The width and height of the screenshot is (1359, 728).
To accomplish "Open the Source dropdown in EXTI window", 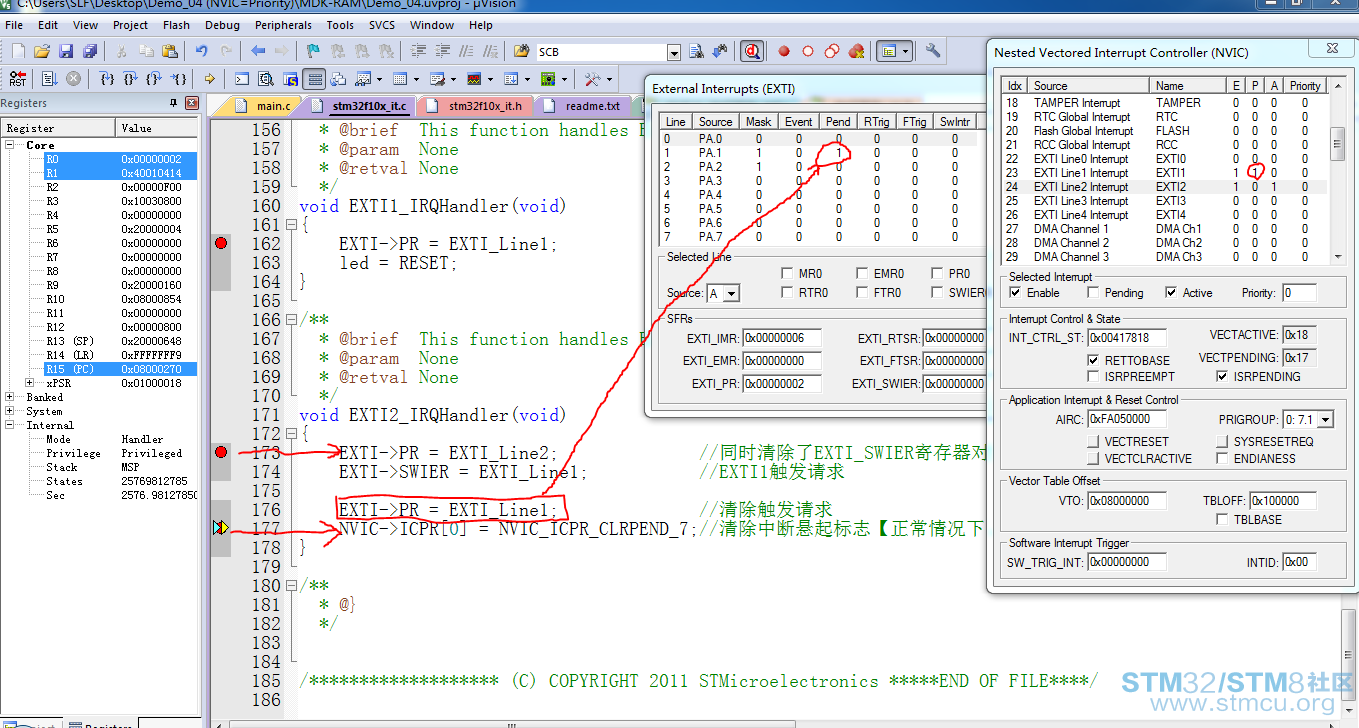I will 731,294.
